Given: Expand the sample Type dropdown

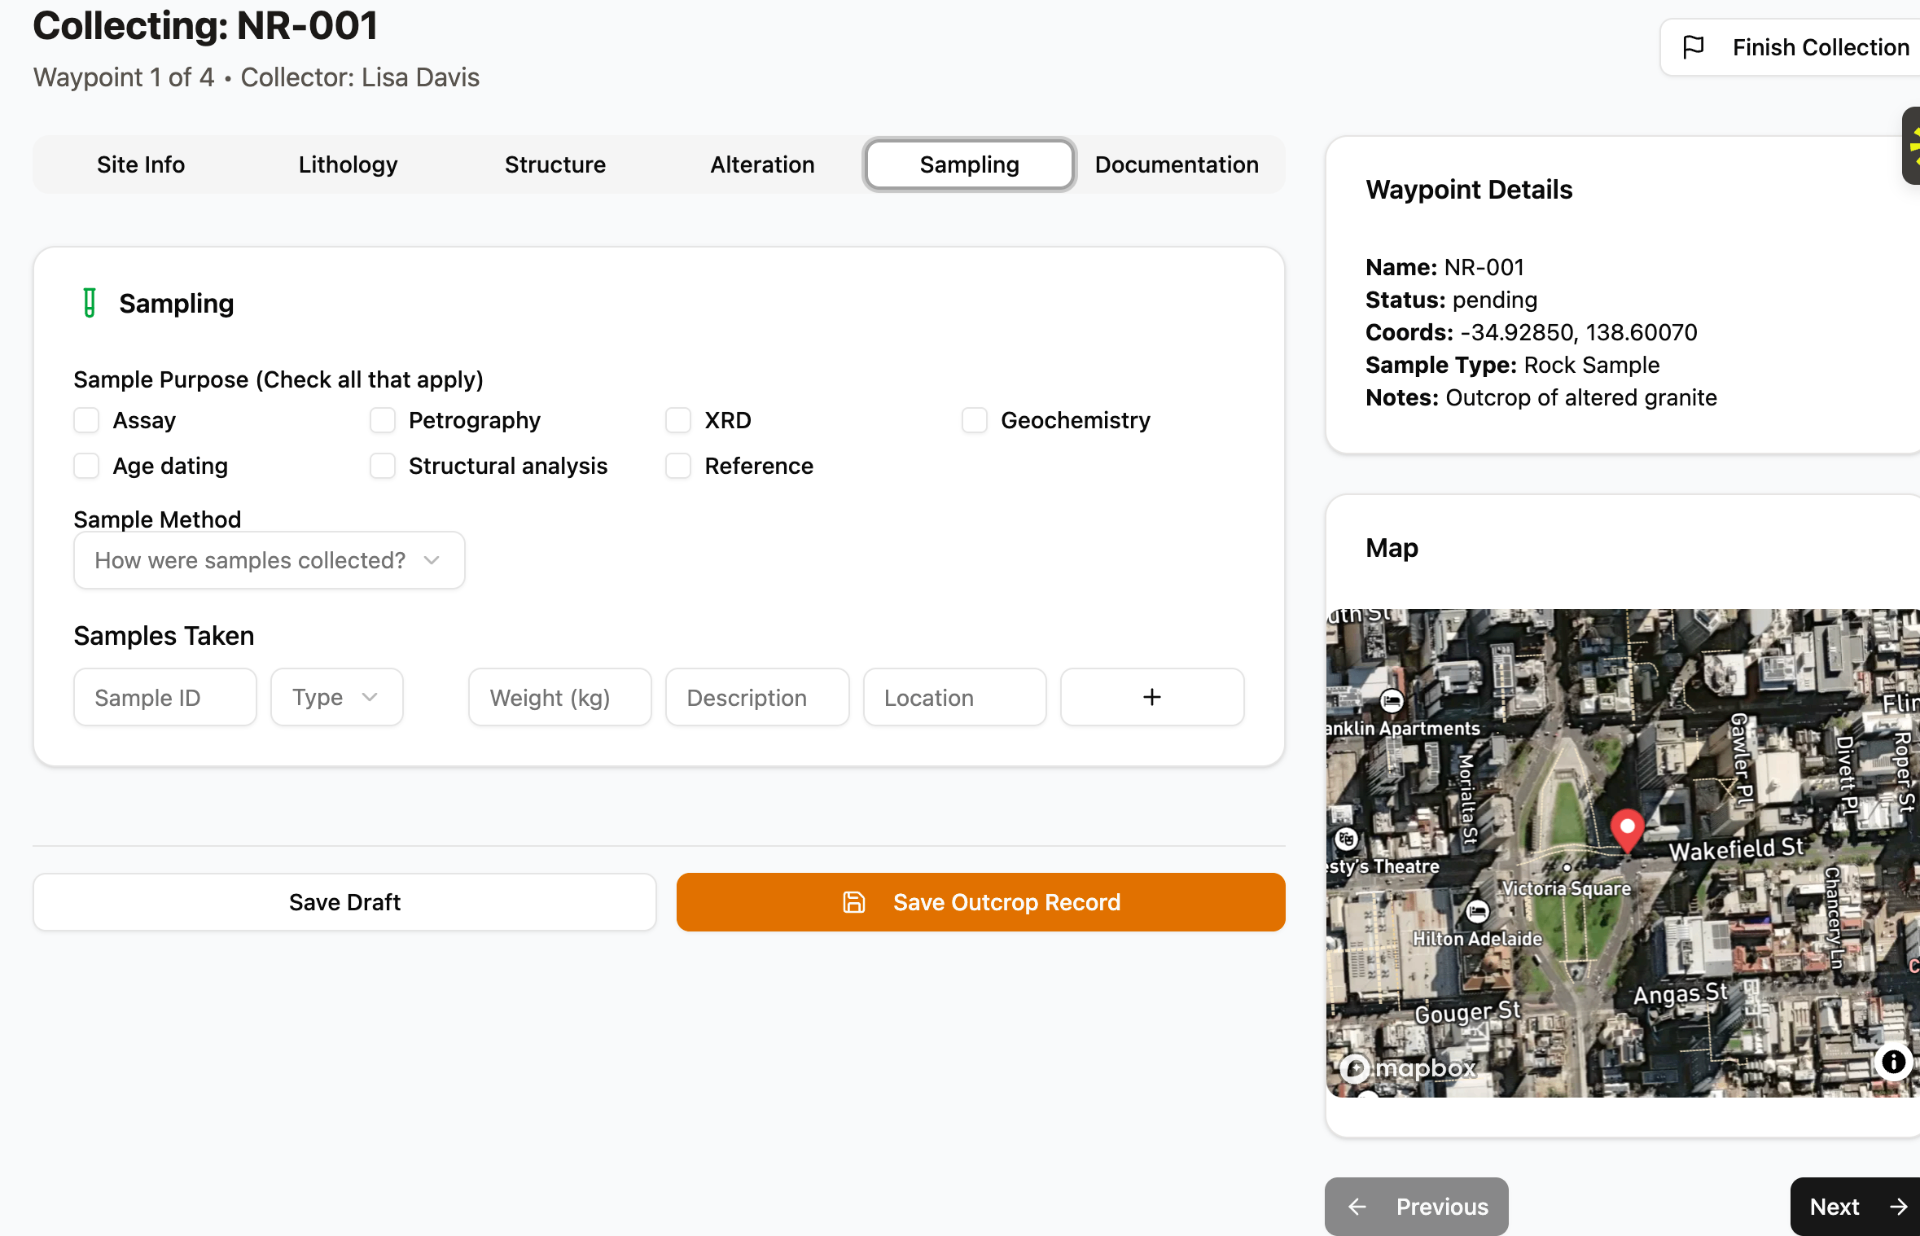Looking at the screenshot, I should tap(336, 697).
